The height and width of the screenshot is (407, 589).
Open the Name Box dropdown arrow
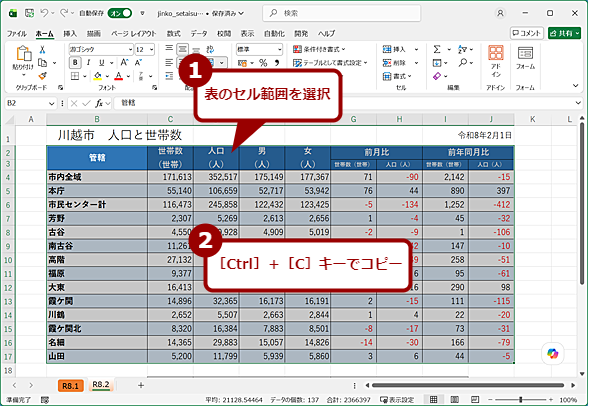(51, 103)
